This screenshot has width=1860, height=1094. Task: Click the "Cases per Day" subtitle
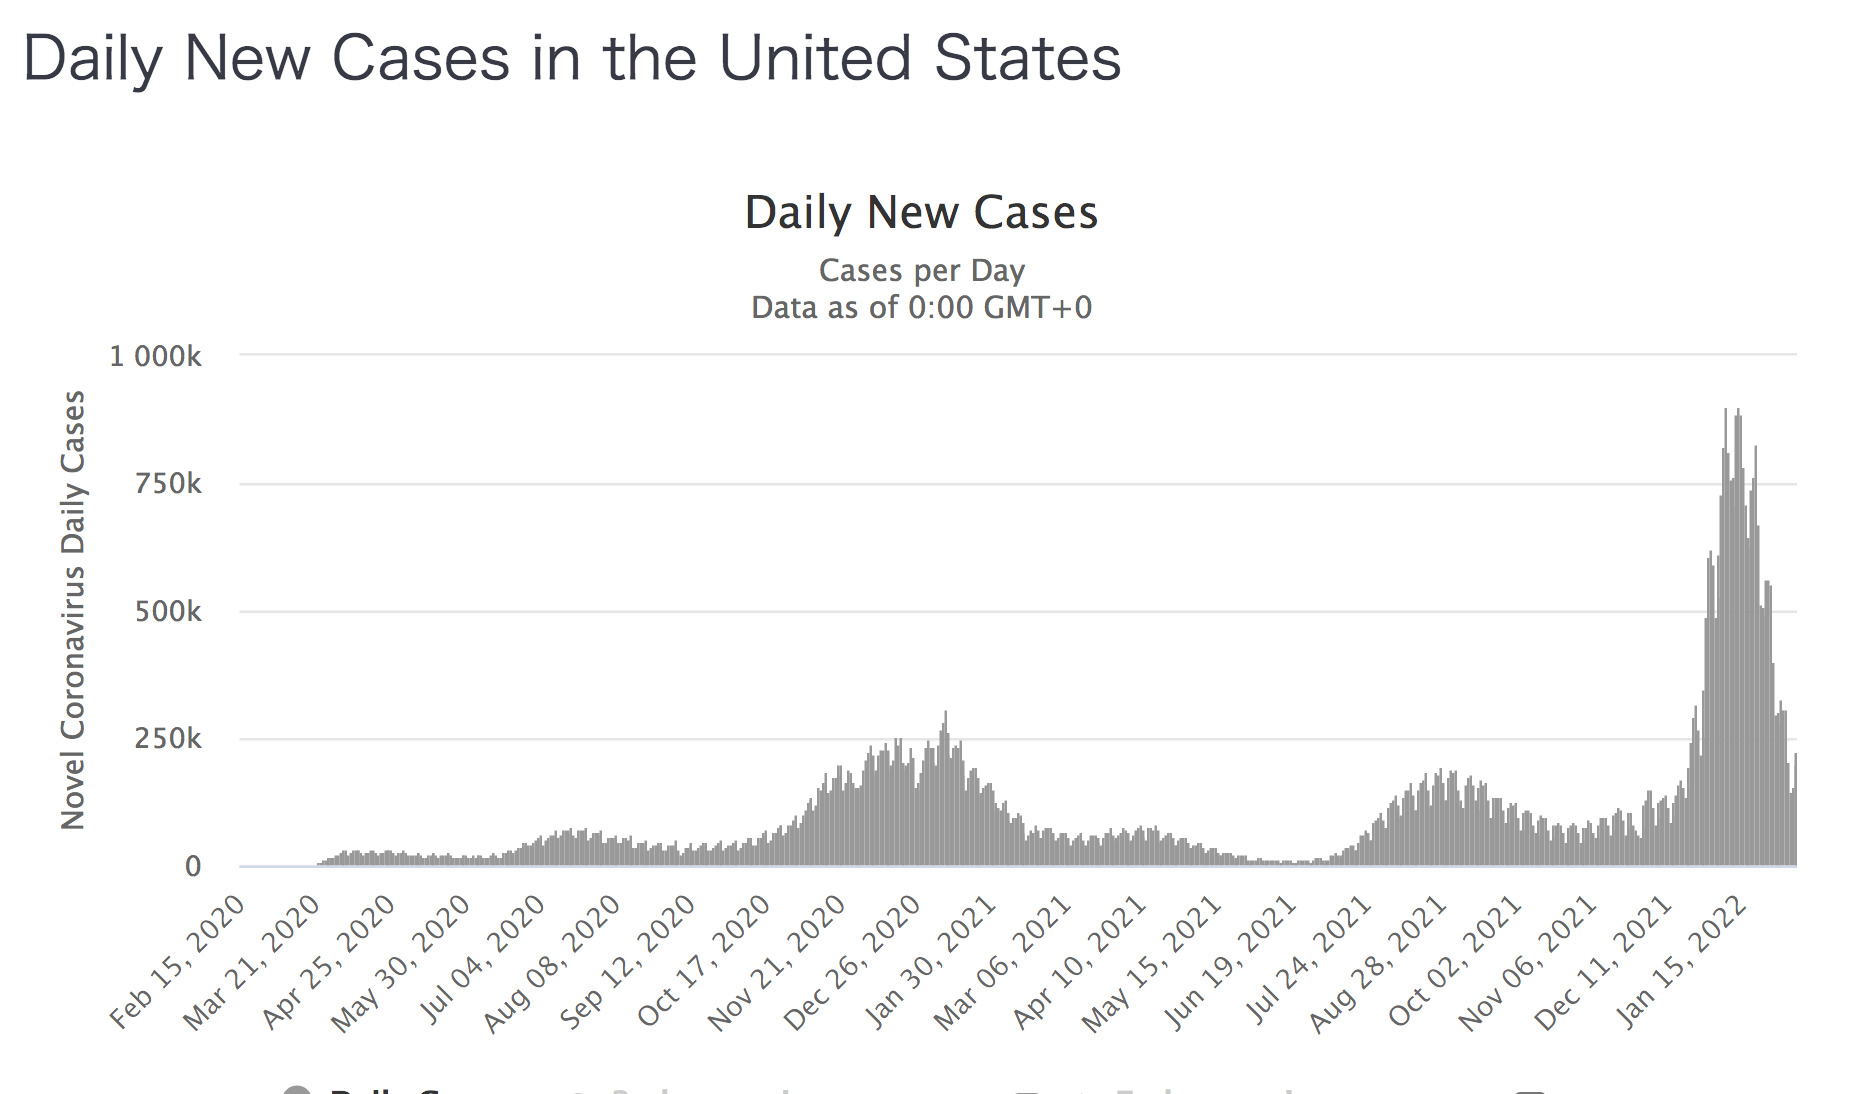point(921,270)
